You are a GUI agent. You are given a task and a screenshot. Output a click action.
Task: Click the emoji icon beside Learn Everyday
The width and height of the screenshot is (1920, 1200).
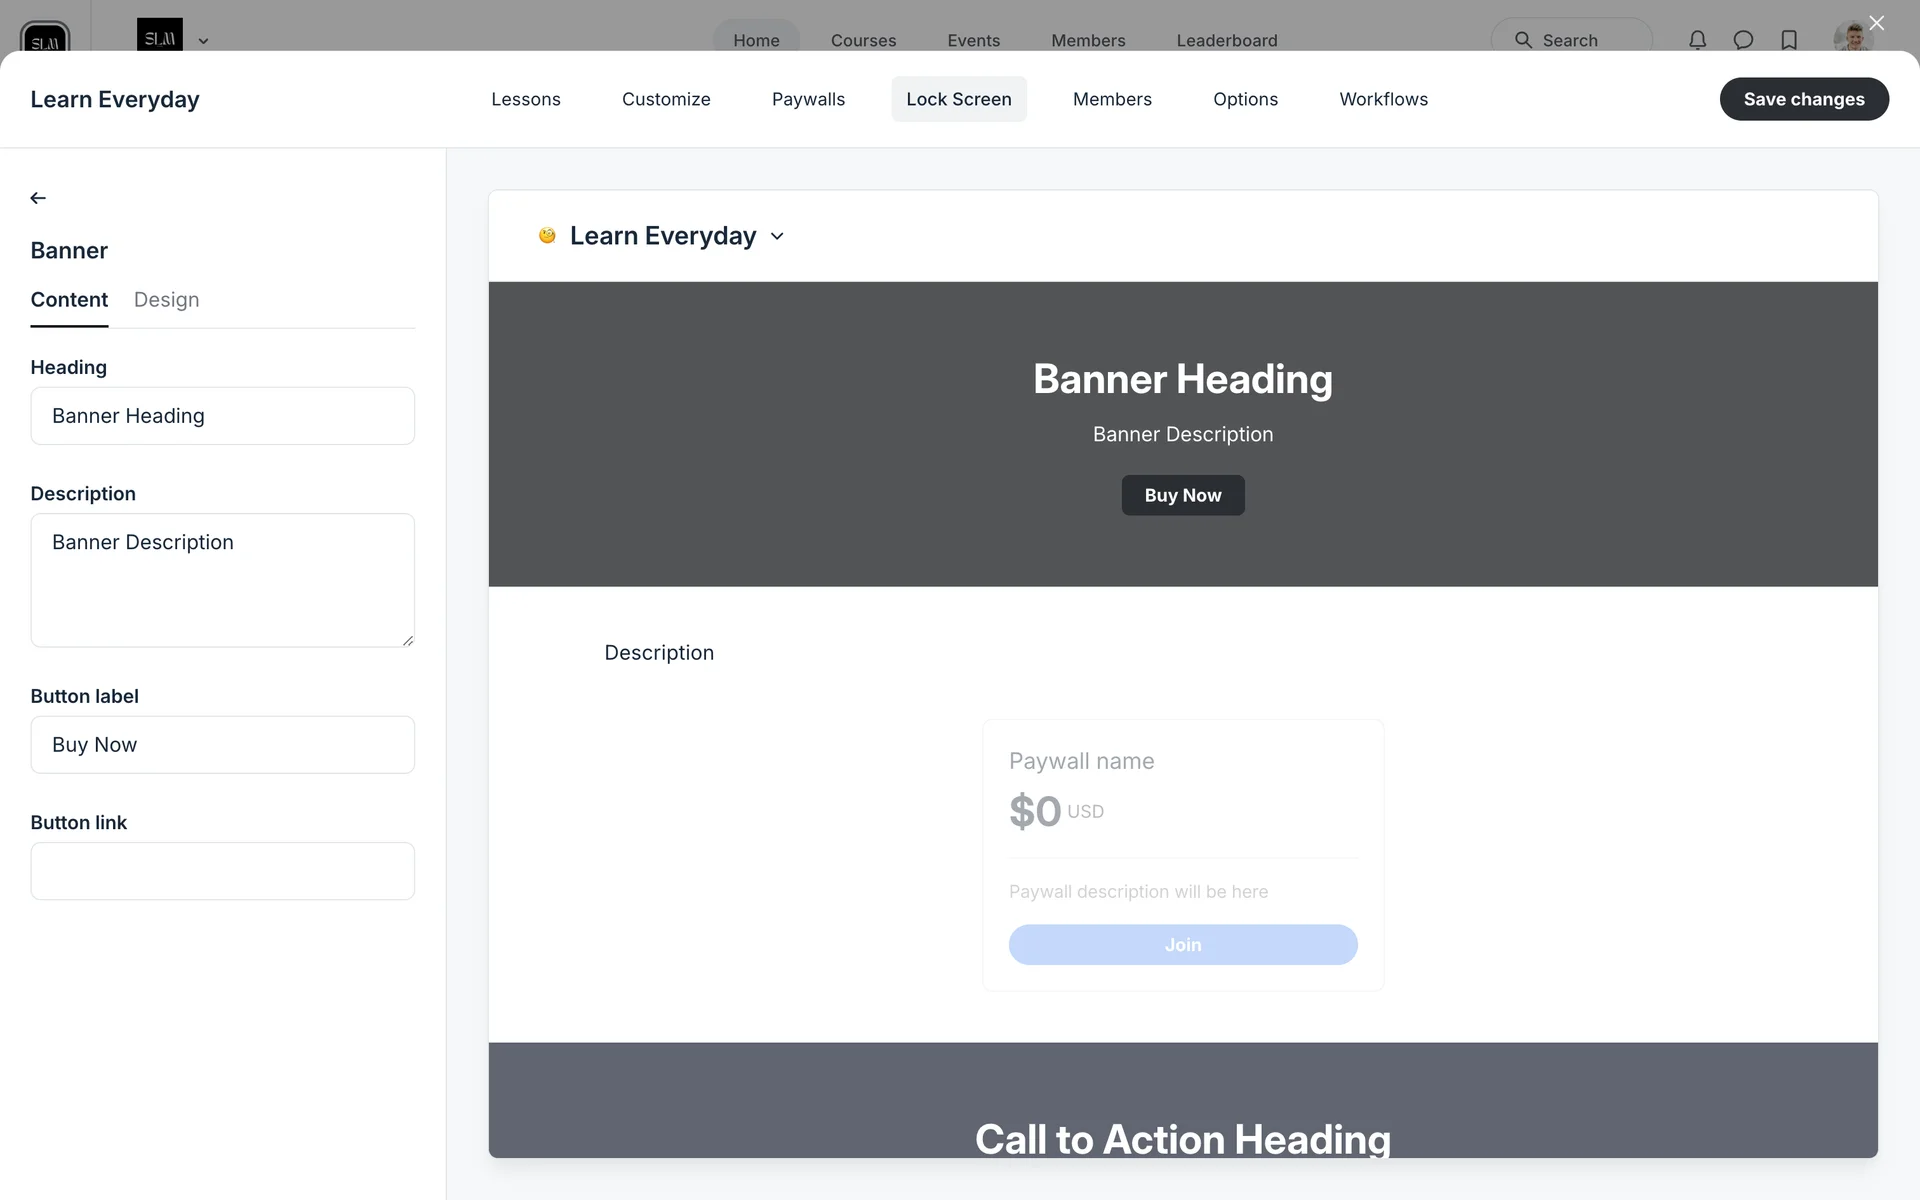tap(547, 236)
